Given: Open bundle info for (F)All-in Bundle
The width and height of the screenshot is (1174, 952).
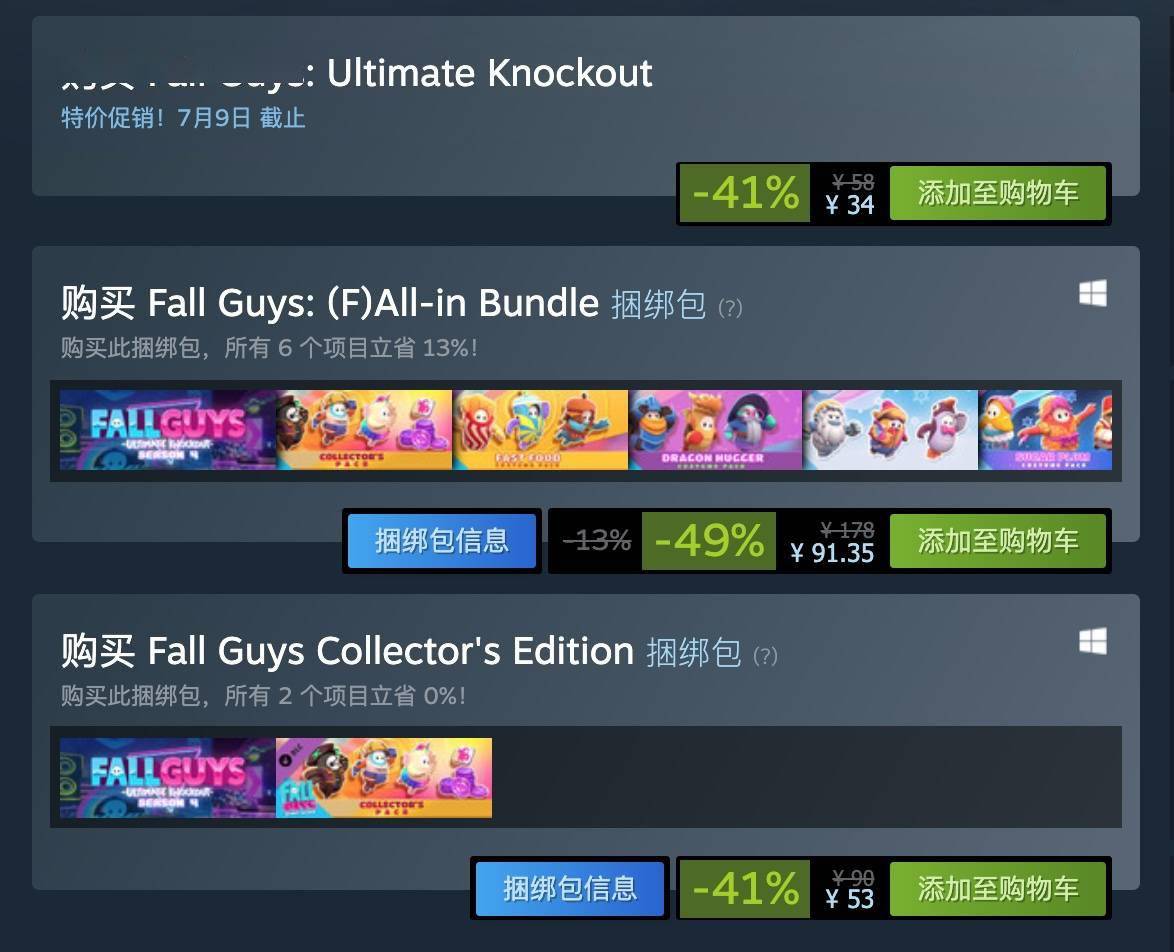Looking at the screenshot, I should pos(442,541).
